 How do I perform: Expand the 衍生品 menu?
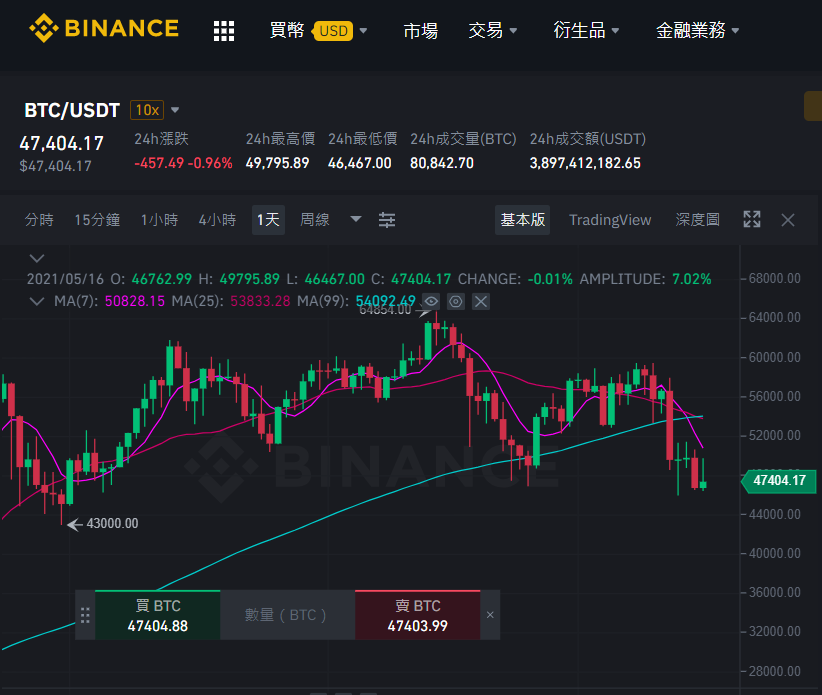(x=586, y=30)
